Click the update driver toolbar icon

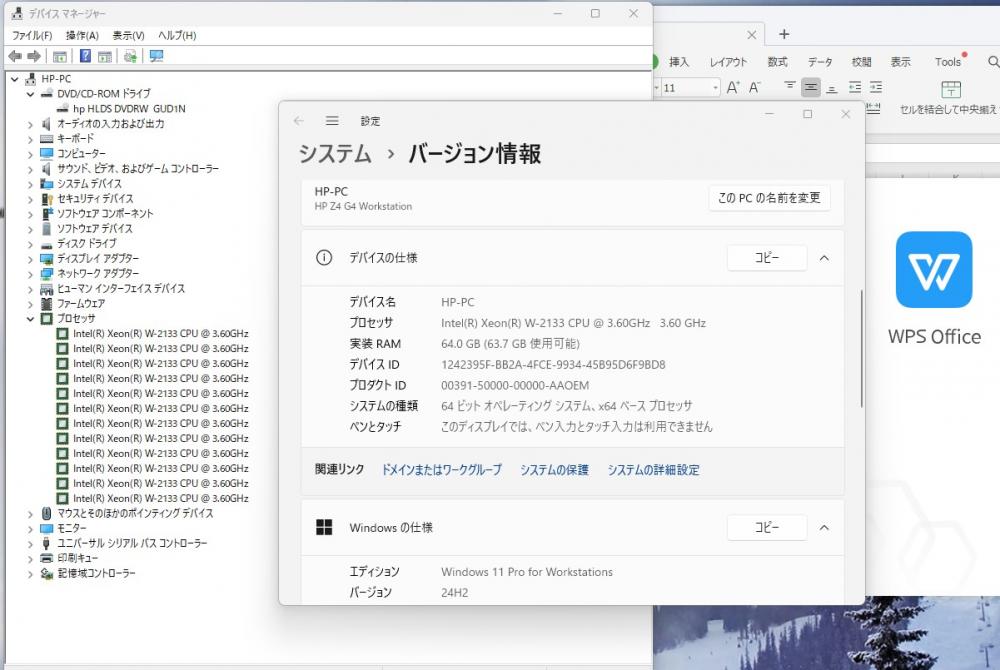[x=130, y=56]
